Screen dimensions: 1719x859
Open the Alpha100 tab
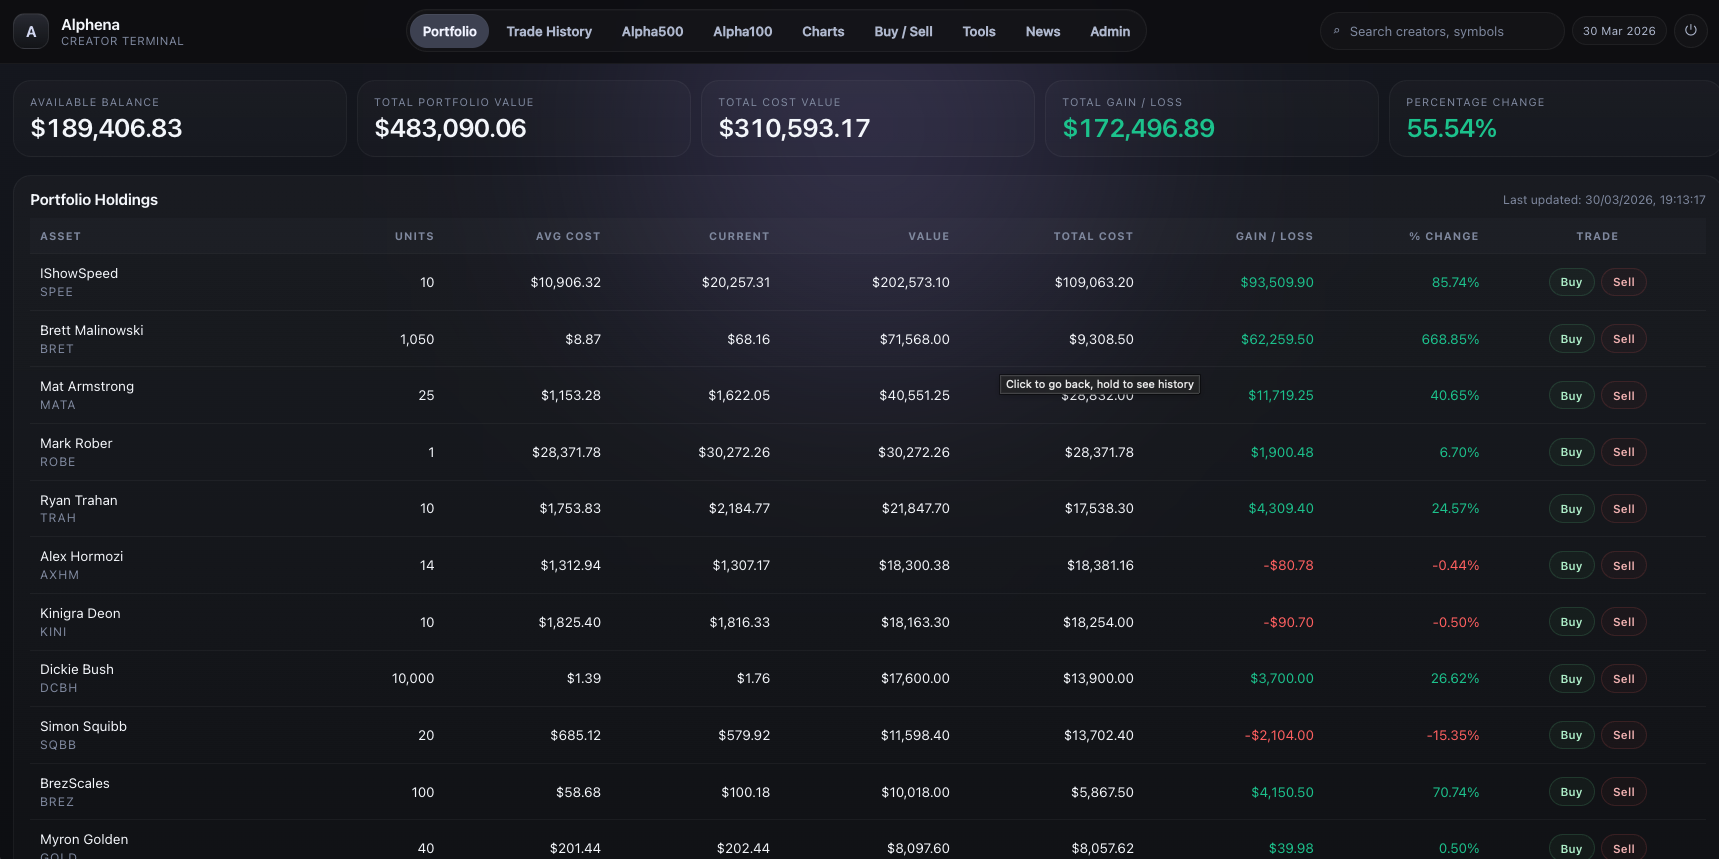click(743, 32)
